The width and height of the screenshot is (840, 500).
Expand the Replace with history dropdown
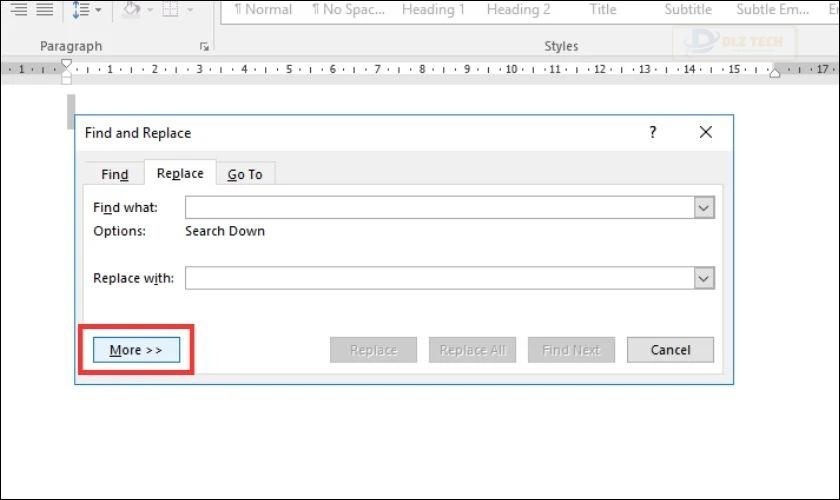704,278
